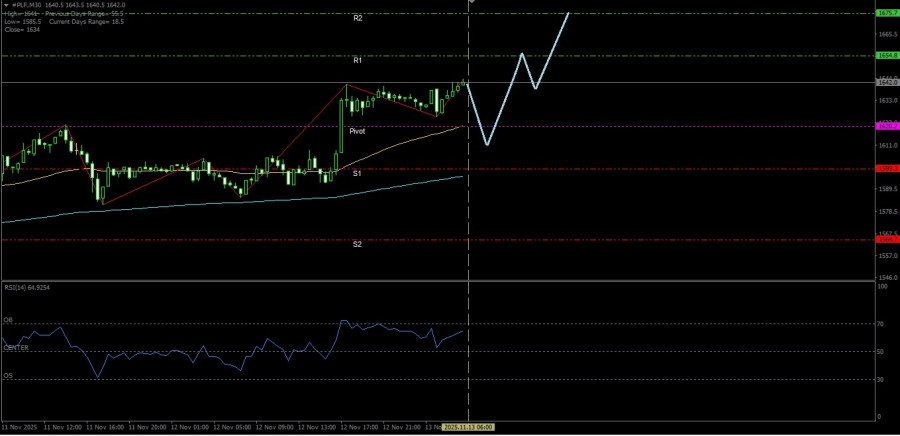Click the RSI scale value 70
This screenshot has width=900, height=436.
click(x=879, y=324)
